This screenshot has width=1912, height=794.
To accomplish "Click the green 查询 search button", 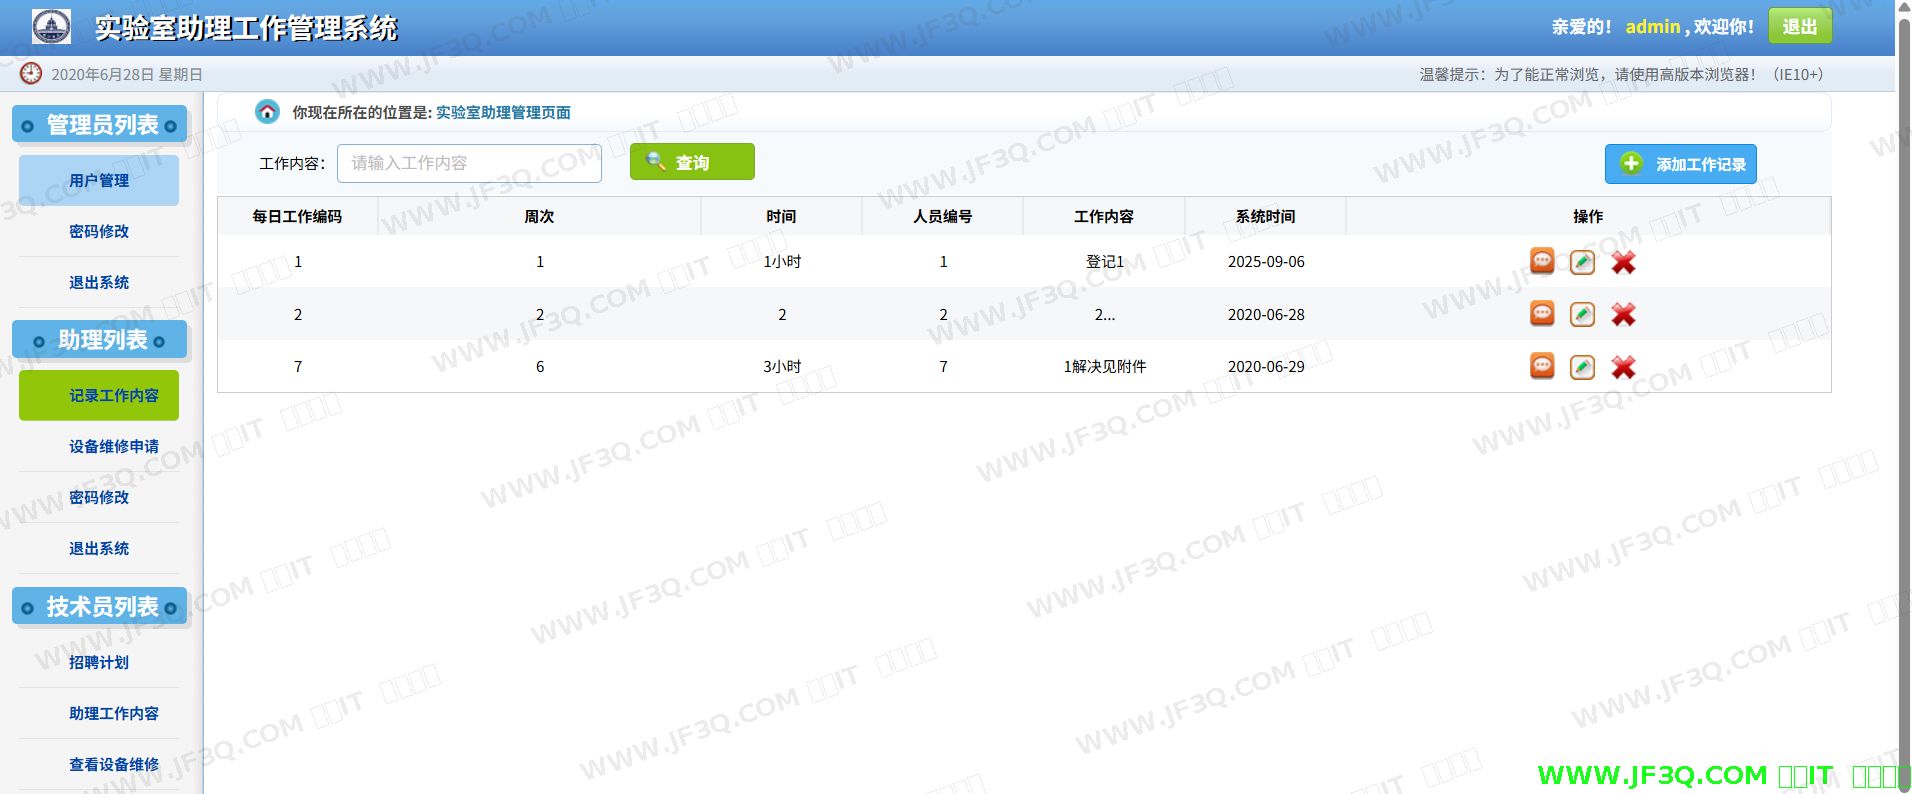I will pos(692,162).
